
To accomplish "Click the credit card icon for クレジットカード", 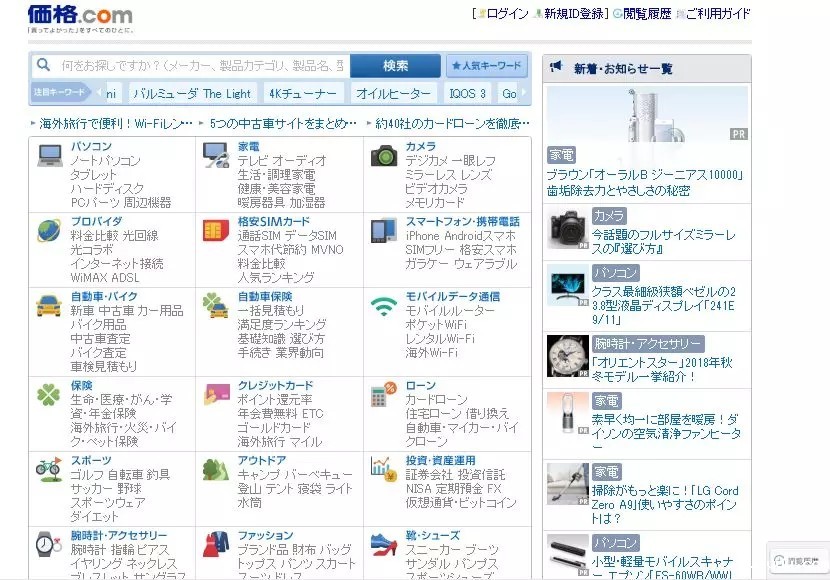I will 215,393.
